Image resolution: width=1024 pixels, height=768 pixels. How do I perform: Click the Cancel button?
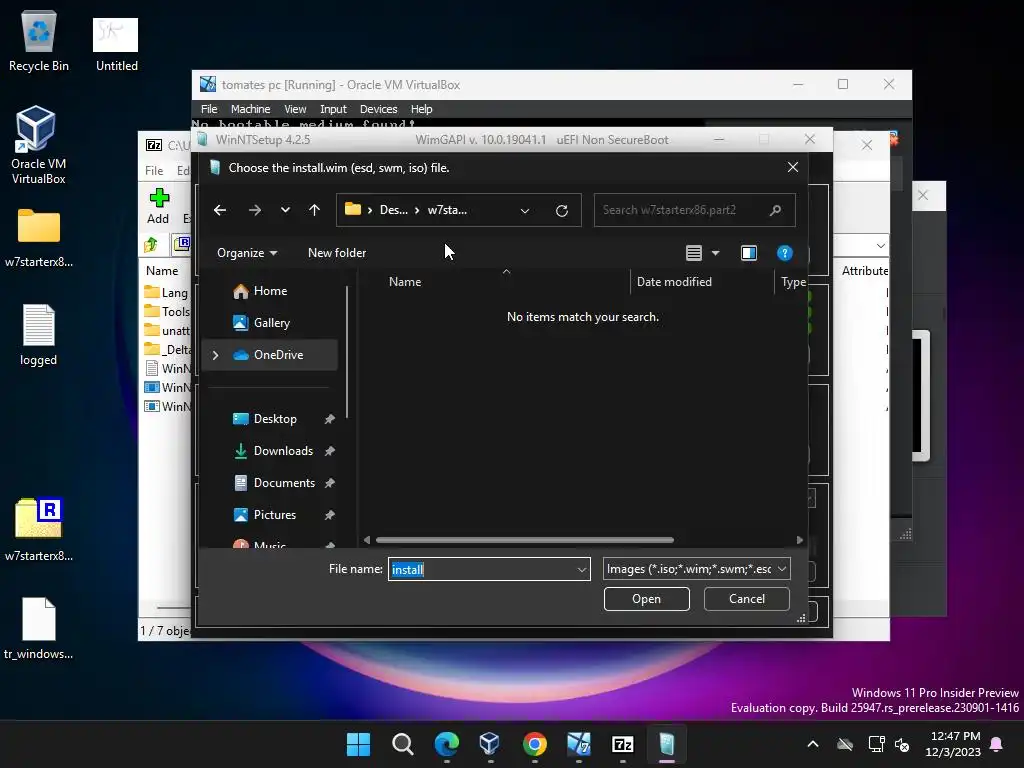coord(746,599)
